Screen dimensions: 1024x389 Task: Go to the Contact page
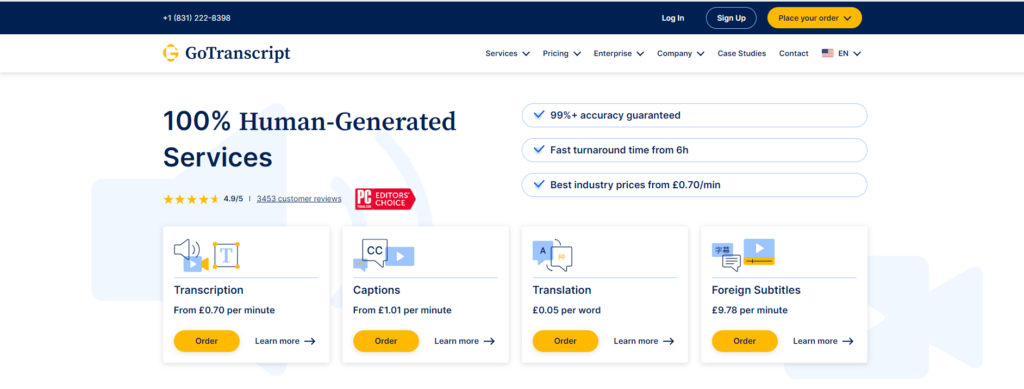pos(793,54)
